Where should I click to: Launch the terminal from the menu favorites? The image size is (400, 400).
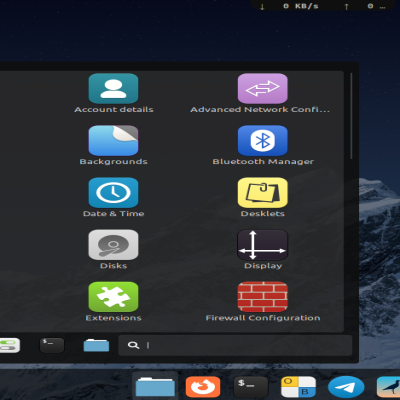point(52,345)
